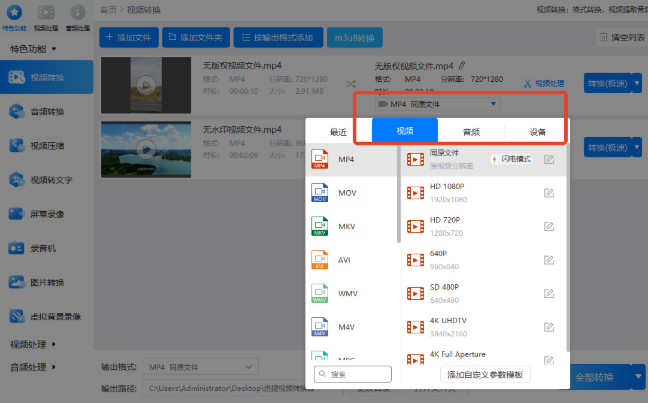The width and height of the screenshot is (648, 403).
Task: Expand the 音频处理 sidebar section
Action: tap(33, 367)
